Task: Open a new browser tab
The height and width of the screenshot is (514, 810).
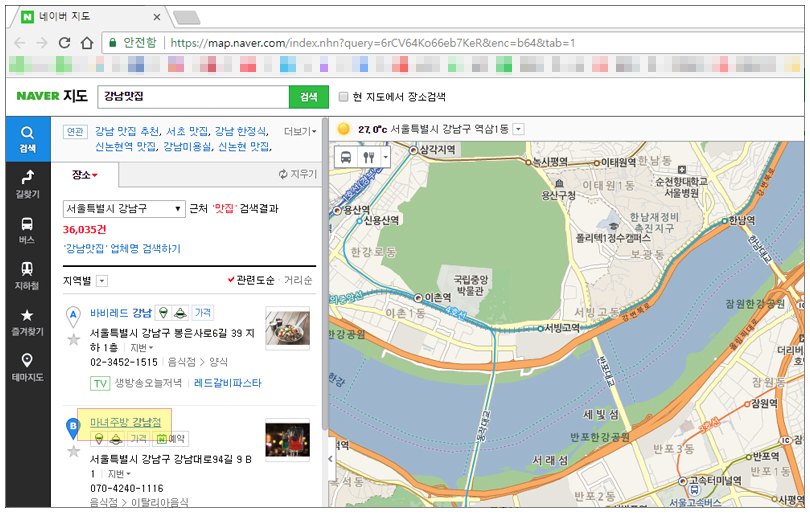Action: [186, 18]
